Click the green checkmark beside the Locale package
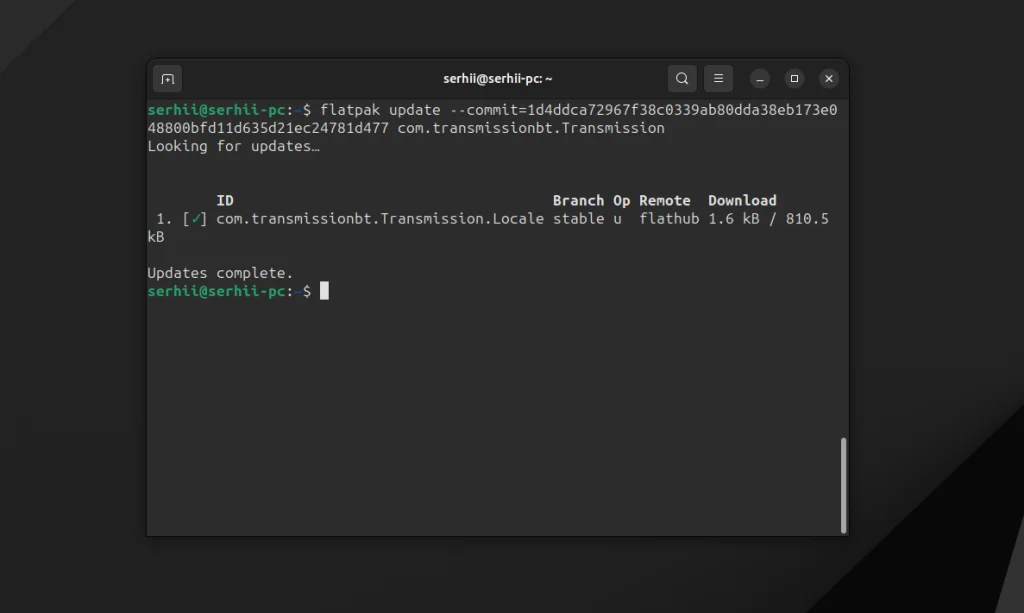1024x613 pixels. [196, 219]
